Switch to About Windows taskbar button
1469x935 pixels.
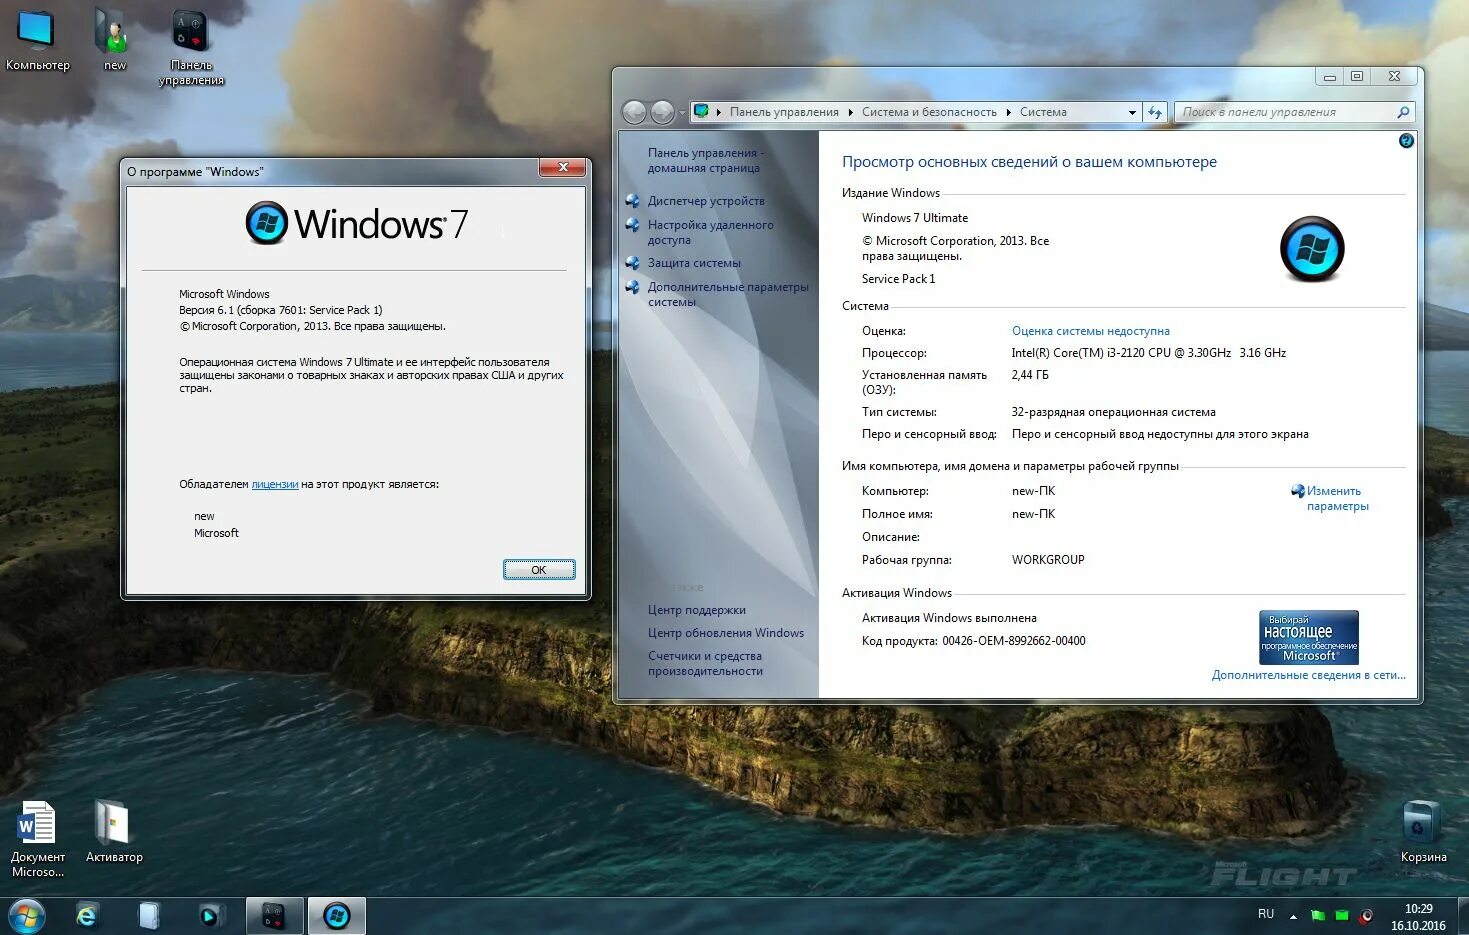(x=336, y=915)
